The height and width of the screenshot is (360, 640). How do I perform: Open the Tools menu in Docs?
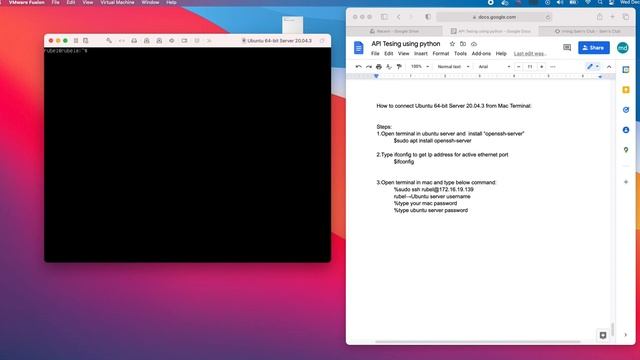coord(460,53)
